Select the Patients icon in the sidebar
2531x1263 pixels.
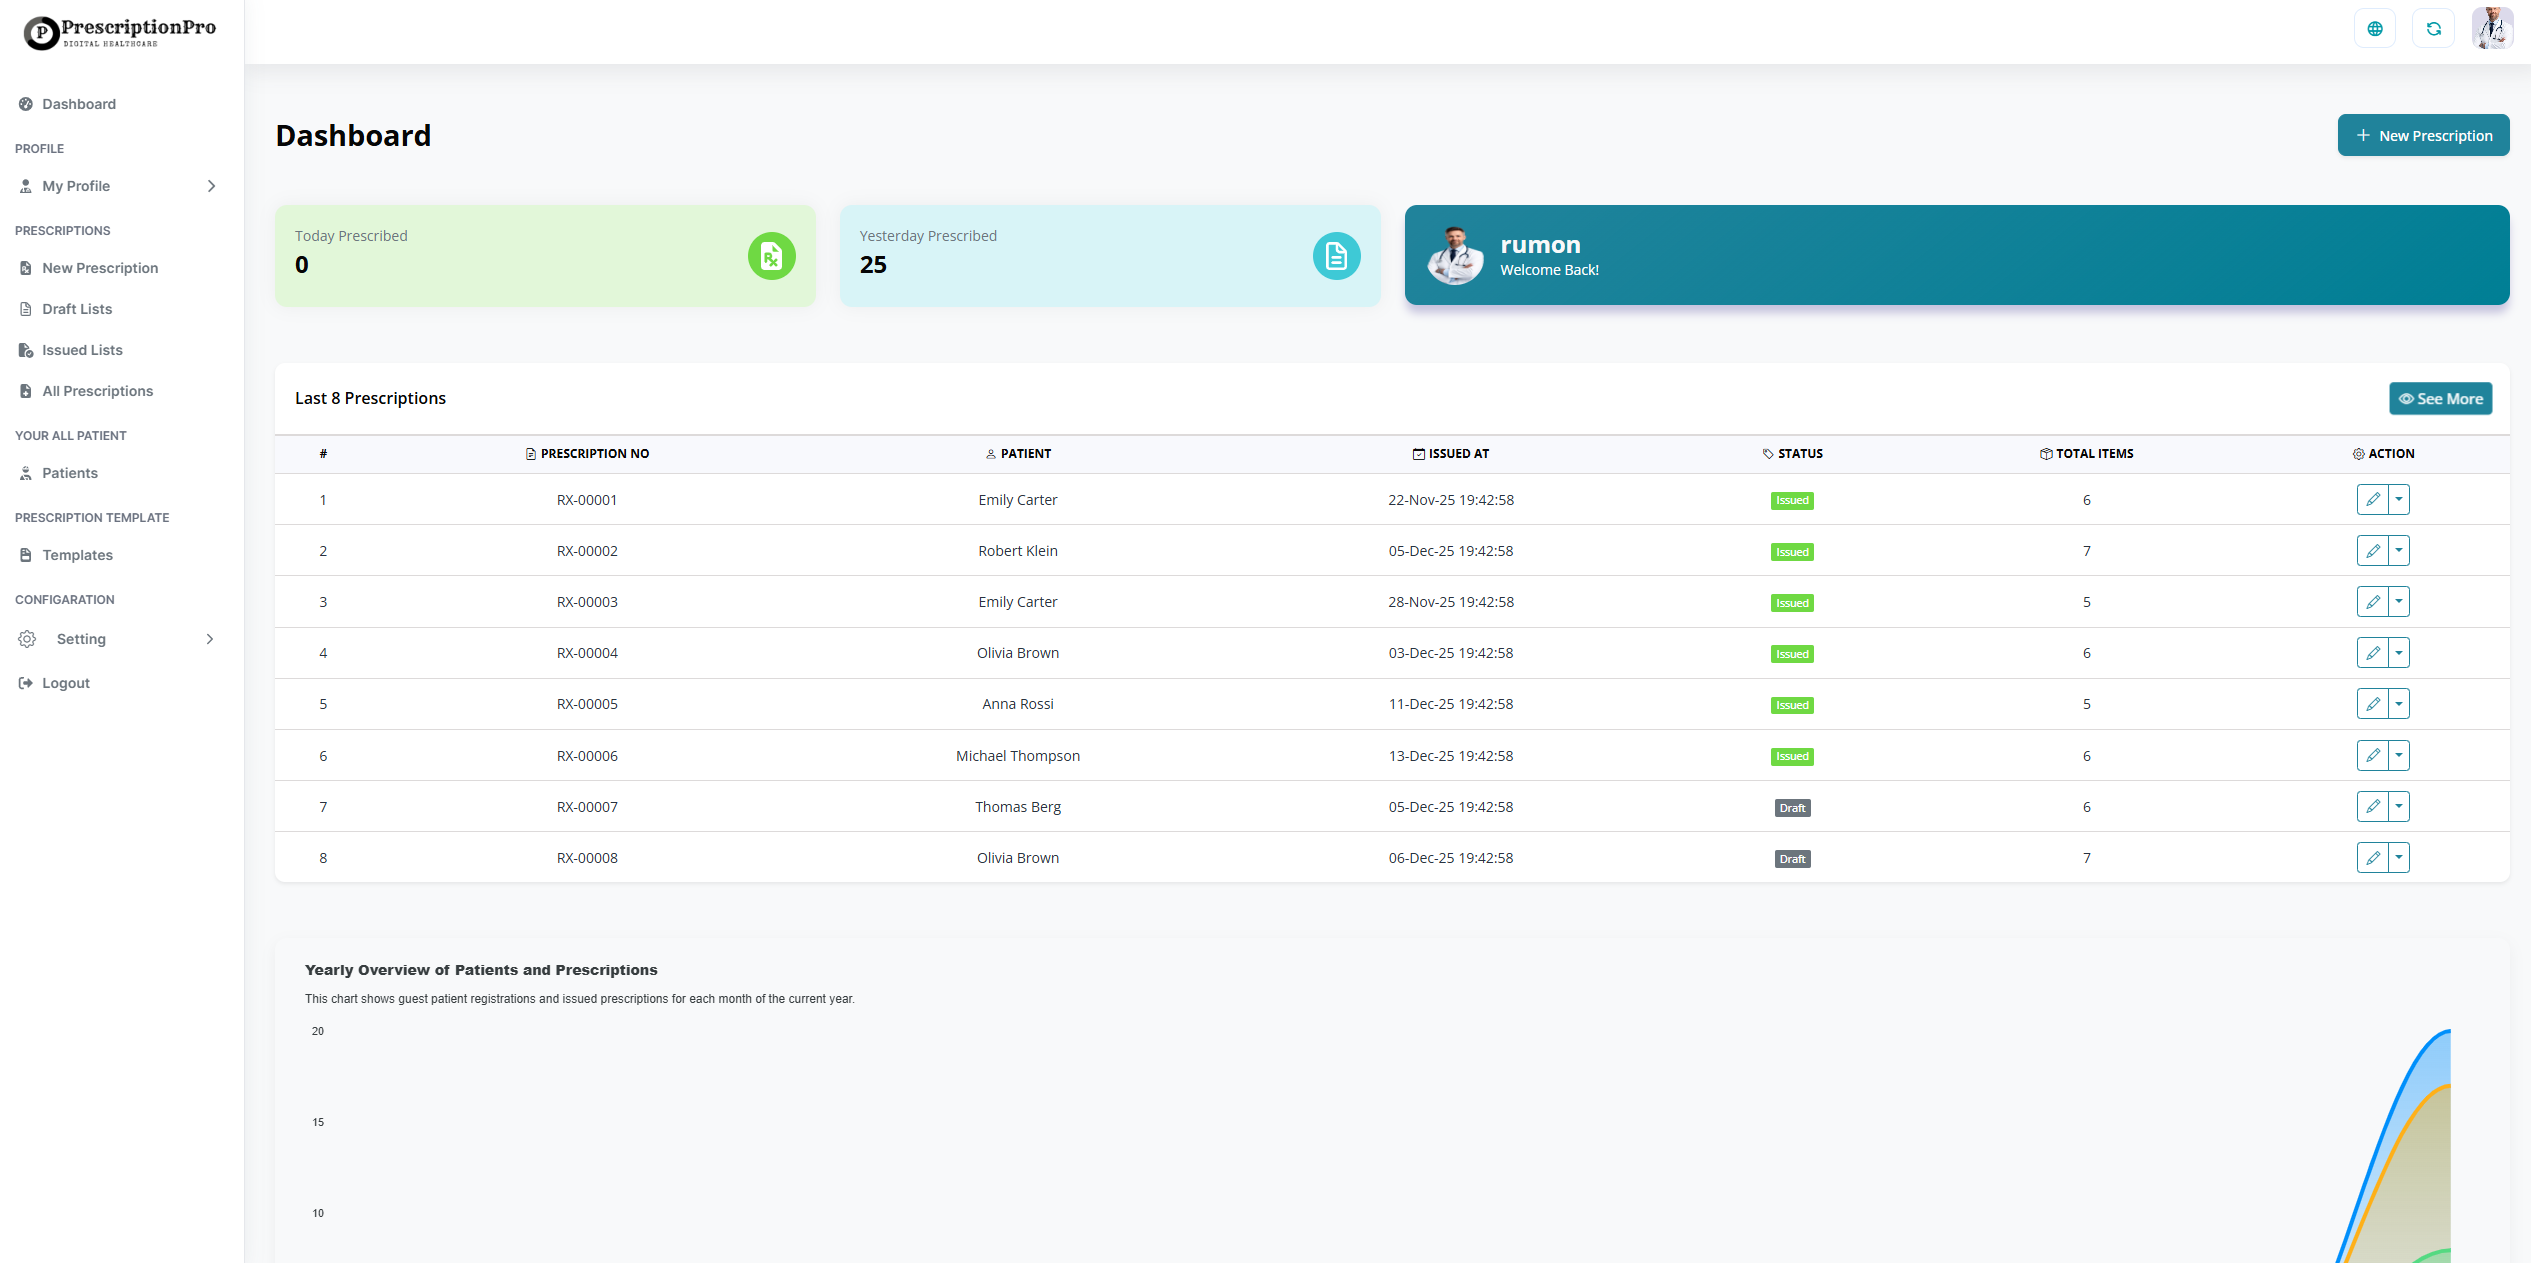click(x=25, y=472)
